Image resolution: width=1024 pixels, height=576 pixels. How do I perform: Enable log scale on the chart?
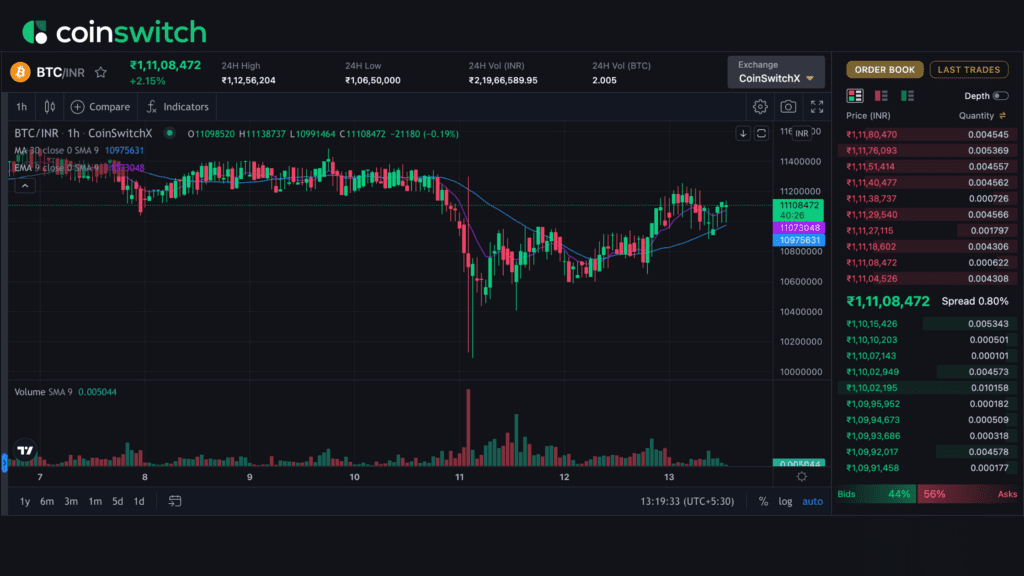(x=786, y=501)
